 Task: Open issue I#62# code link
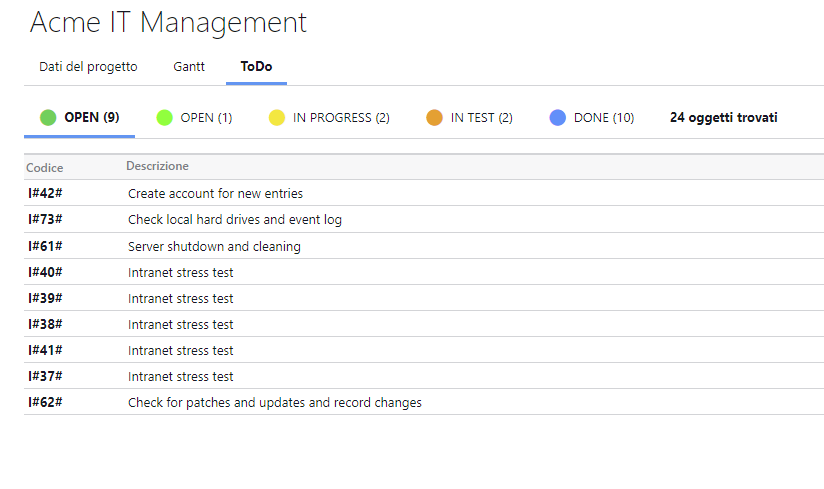45,402
